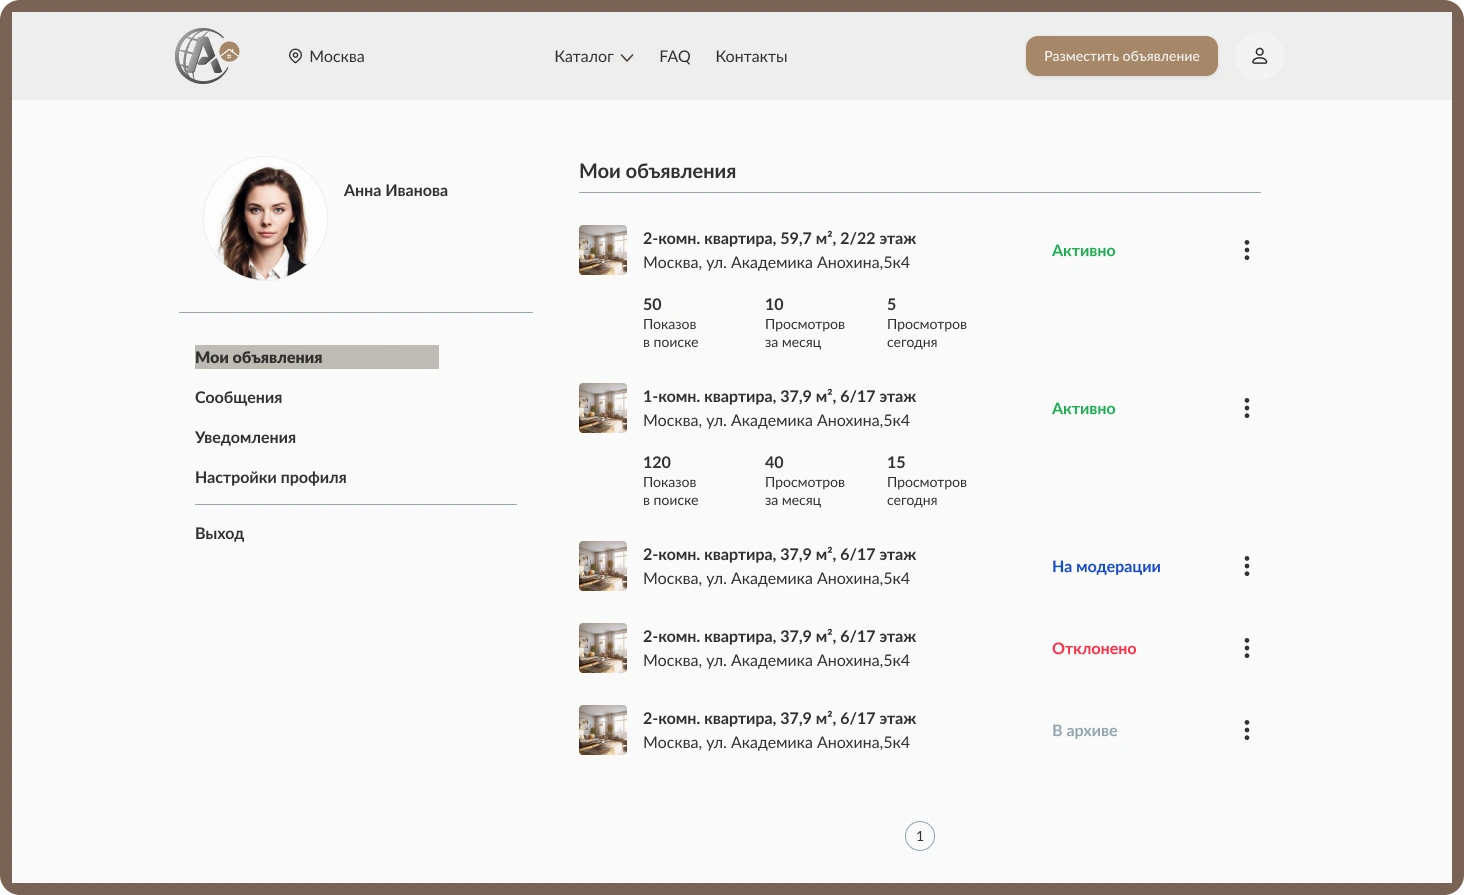Click 50 Показов в поиске stat
The image size is (1464, 895).
[671, 322]
